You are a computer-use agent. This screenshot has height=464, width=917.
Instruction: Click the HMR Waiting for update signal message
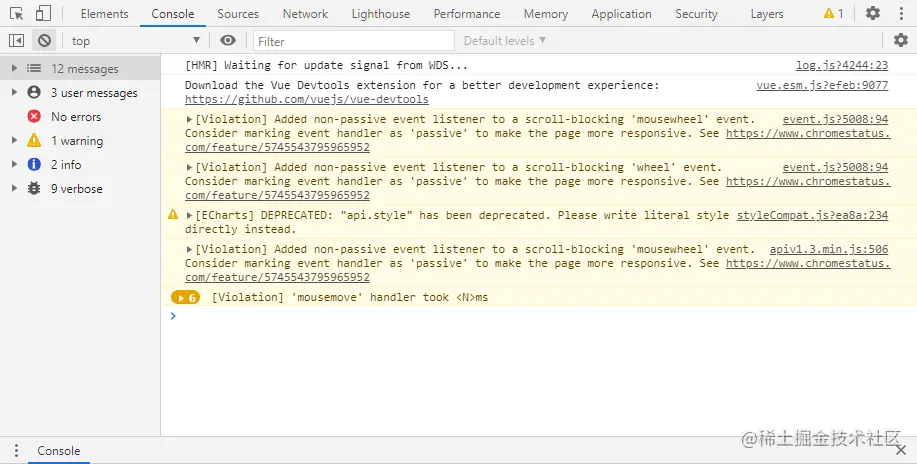(326, 66)
